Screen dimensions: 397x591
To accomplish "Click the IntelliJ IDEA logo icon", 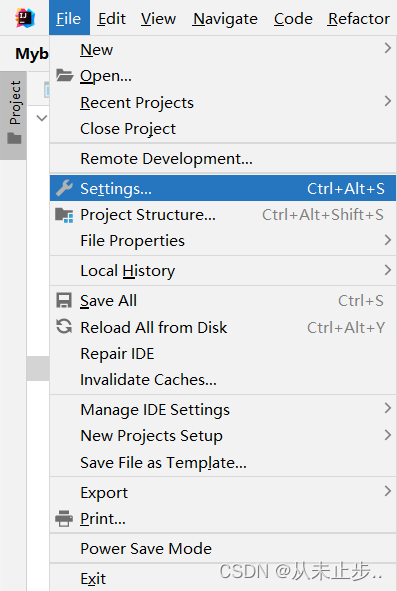I will pyautogui.click(x=25, y=18).
